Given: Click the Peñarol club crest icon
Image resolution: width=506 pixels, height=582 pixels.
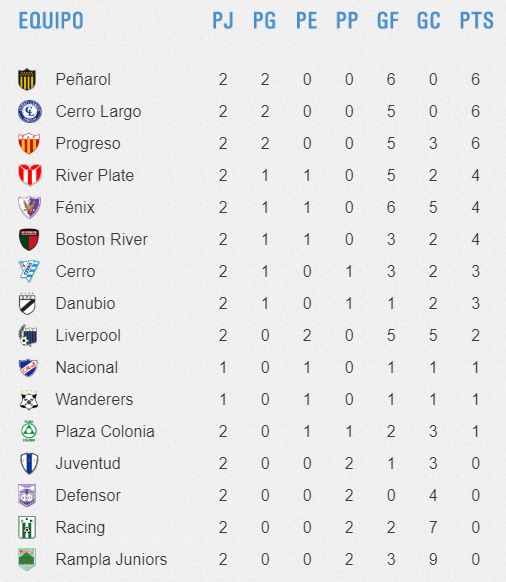Looking at the screenshot, I should click(27, 79).
